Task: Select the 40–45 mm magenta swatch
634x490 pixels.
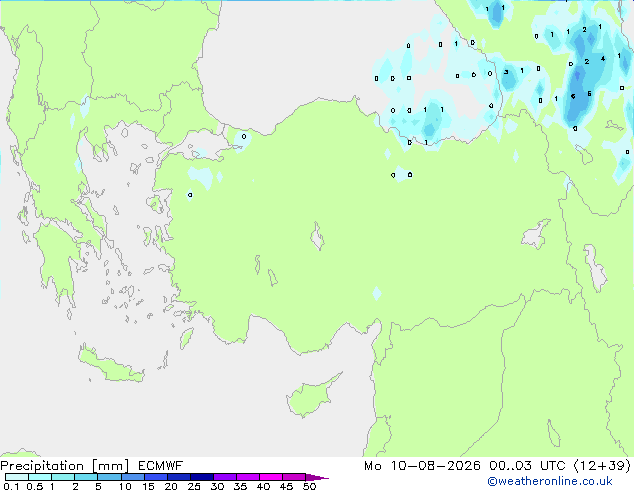Action: [271, 477]
